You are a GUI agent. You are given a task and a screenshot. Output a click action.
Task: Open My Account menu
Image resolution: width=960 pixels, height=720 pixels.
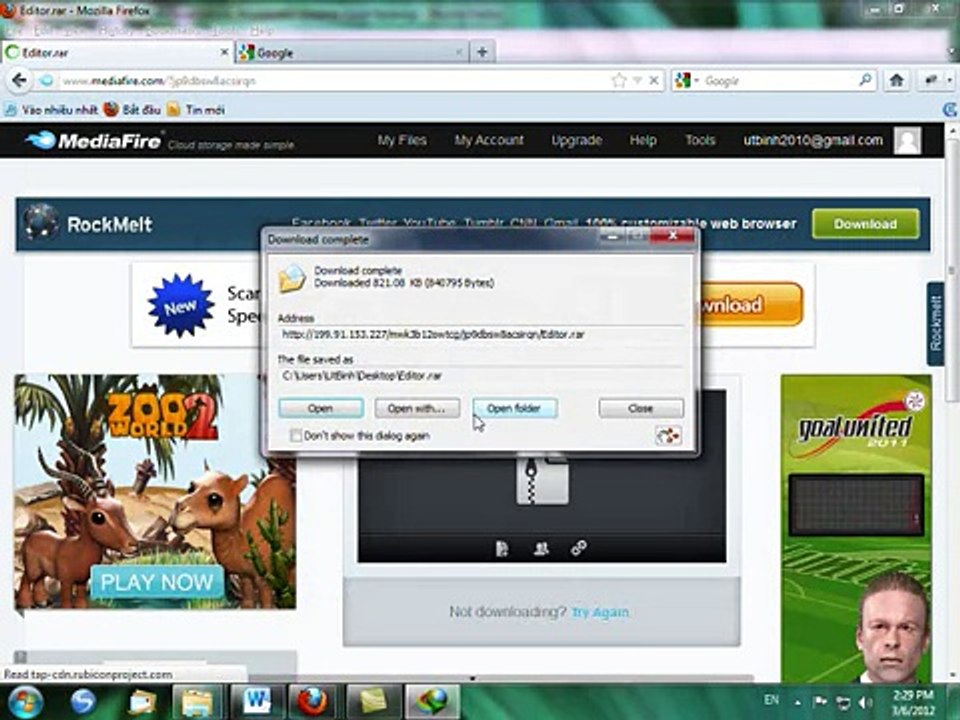point(489,140)
